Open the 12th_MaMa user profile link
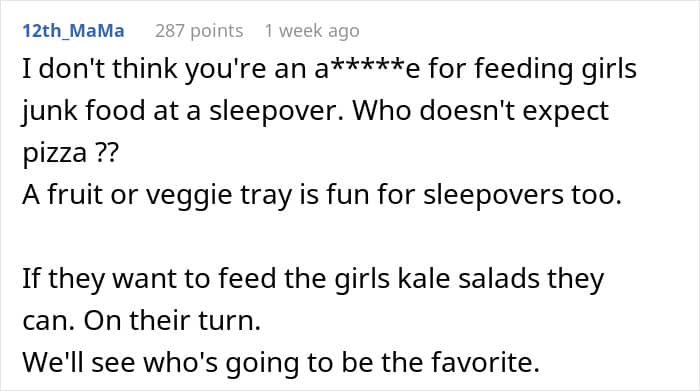This screenshot has width=700, height=391. [x=74, y=31]
